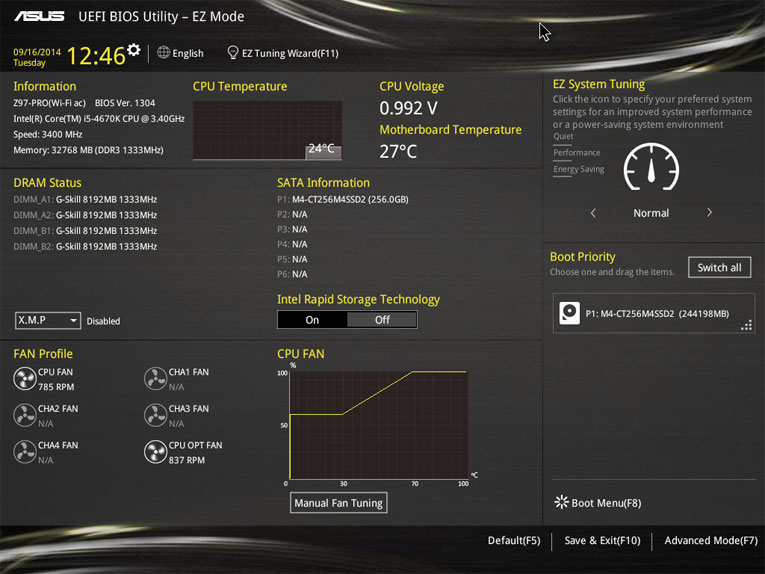Click the DIMM_B2 G-Skill memory entry
Image resolution: width=765 pixels, height=574 pixels.
pos(85,246)
